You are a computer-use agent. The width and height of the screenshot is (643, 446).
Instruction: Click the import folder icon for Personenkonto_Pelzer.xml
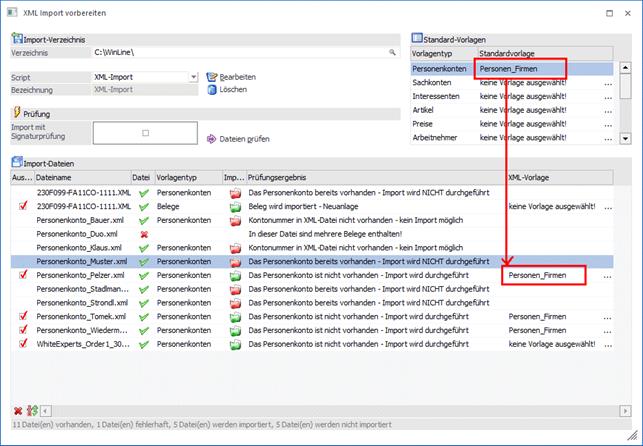click(x=235, y=275)
